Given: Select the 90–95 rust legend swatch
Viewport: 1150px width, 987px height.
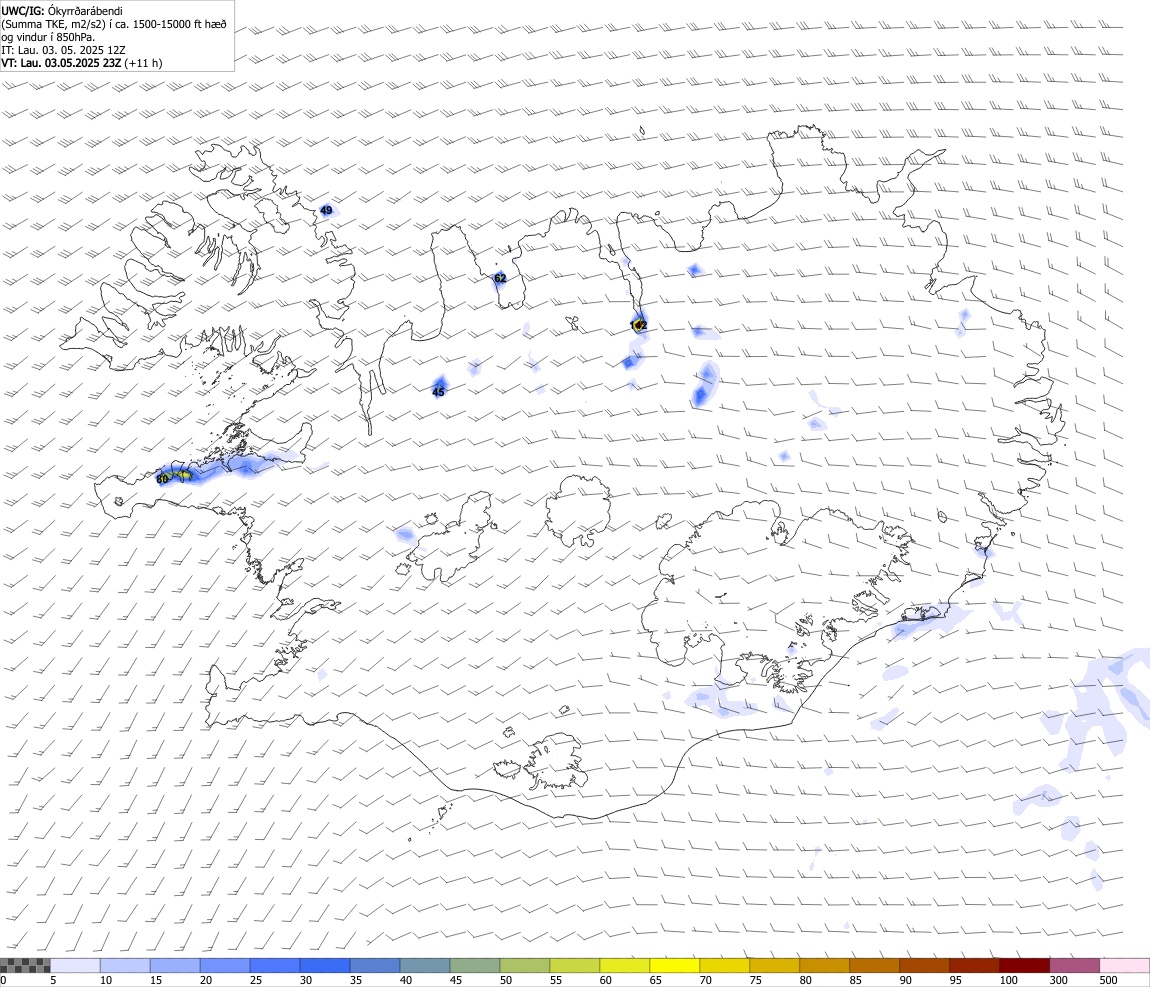Looking at the screenshot, I should click(924, 966).
